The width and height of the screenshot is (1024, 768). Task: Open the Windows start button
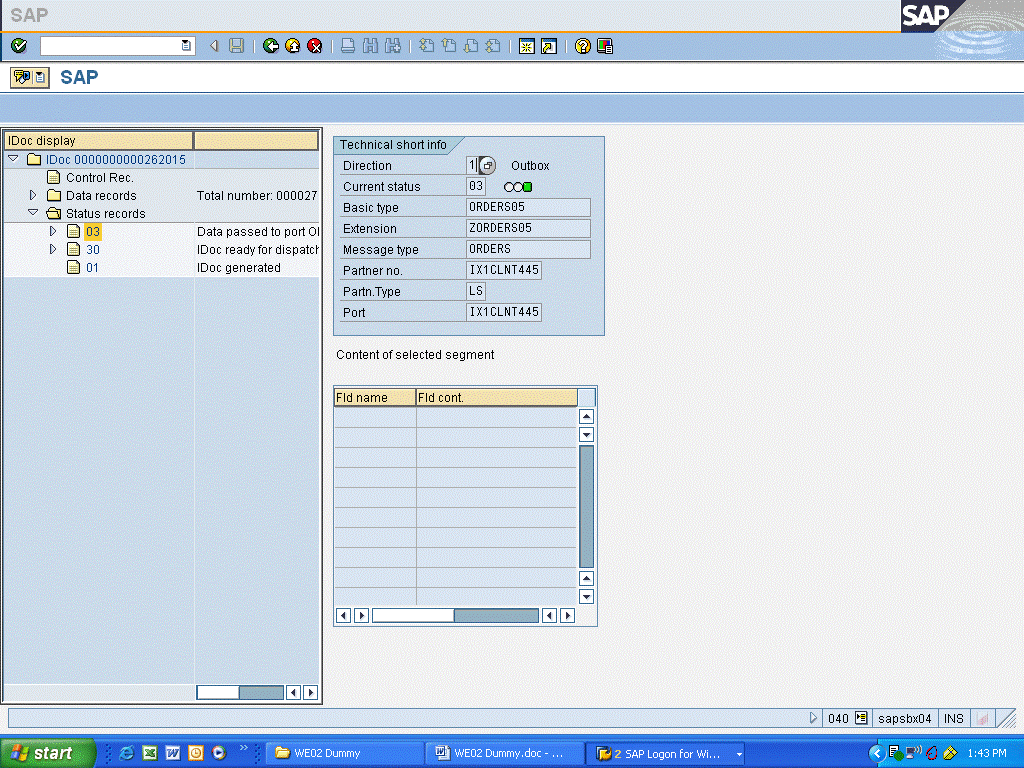47,753
